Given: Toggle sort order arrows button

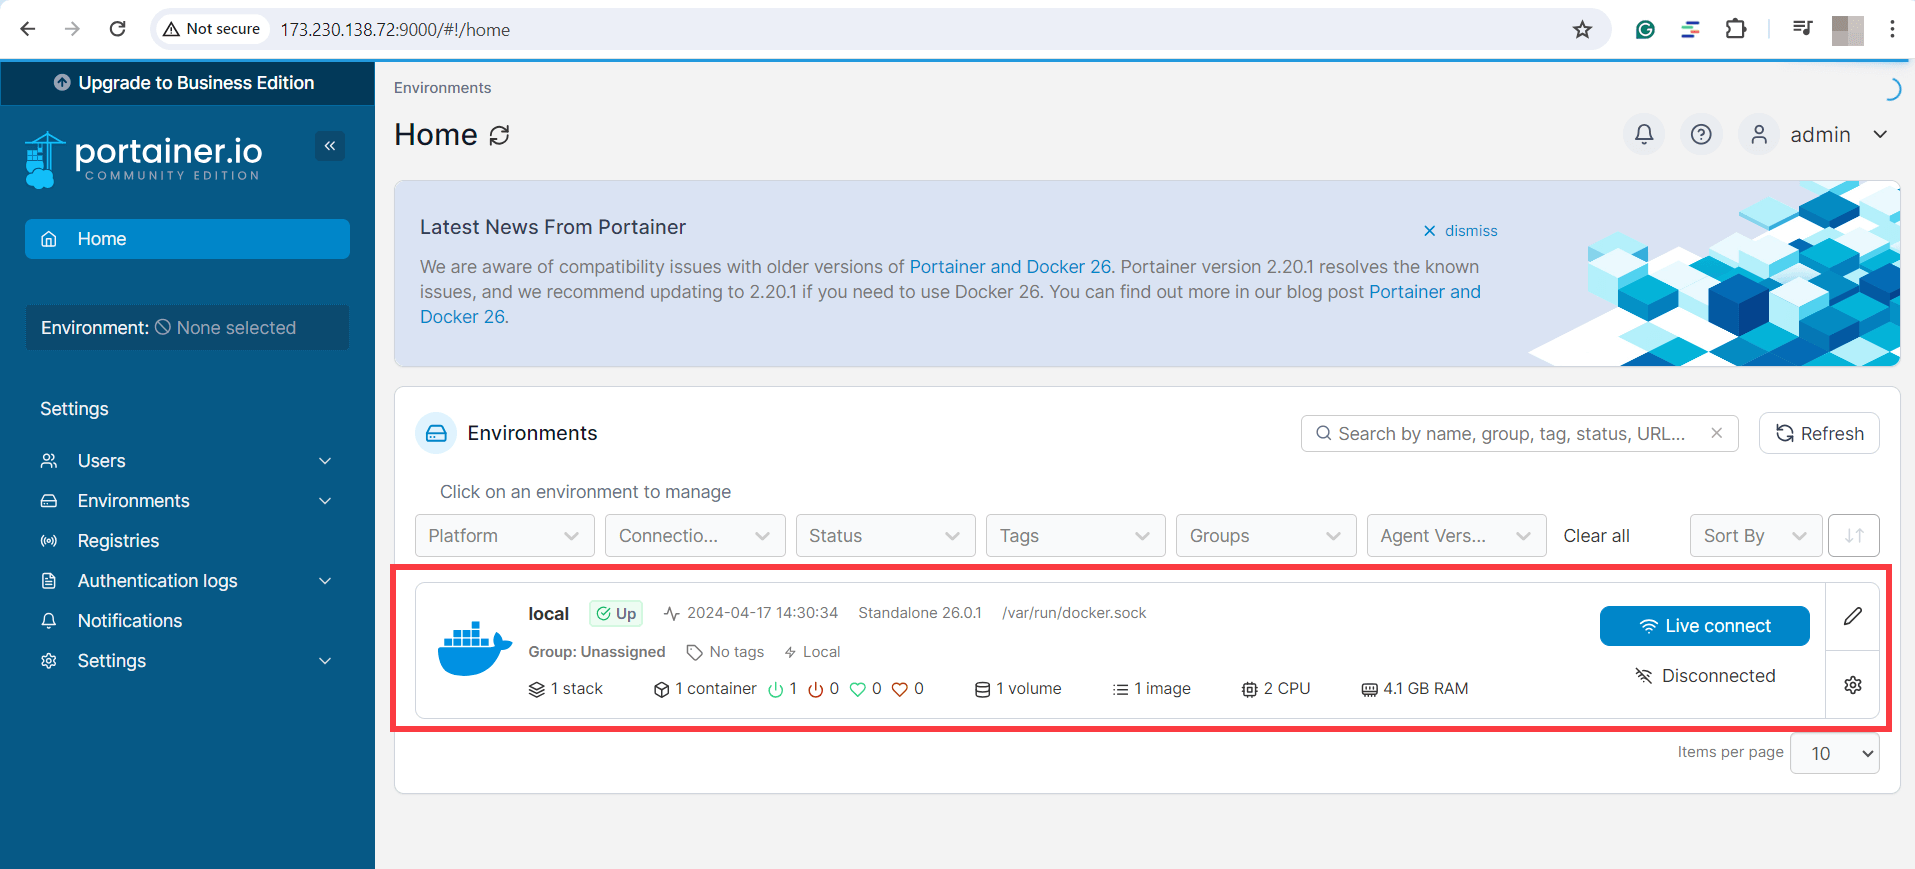Looking at the screenshot, I should pos(1853,536).
